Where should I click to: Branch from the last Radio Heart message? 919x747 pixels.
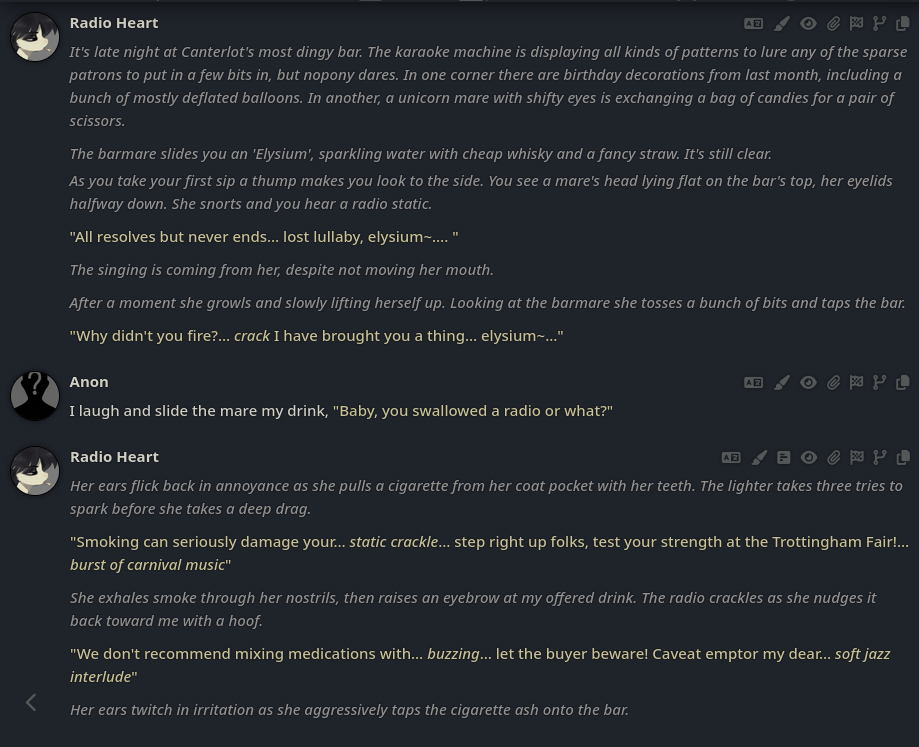pyautogui.click(x=879, y=458)
